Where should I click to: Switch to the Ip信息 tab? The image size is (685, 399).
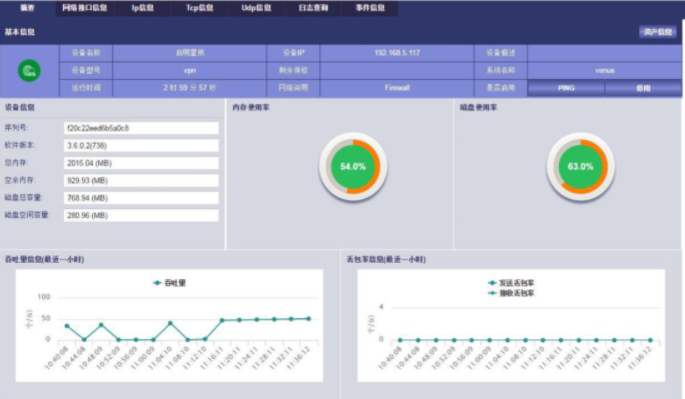click(x=142, y=8)
